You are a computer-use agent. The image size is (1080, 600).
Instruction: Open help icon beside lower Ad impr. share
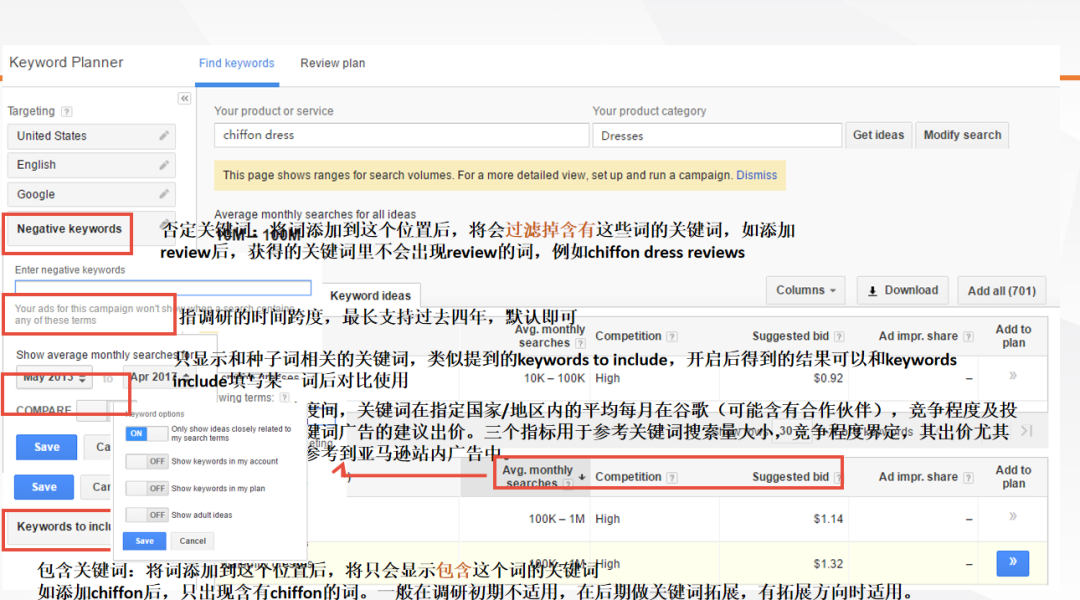(968, 477)
